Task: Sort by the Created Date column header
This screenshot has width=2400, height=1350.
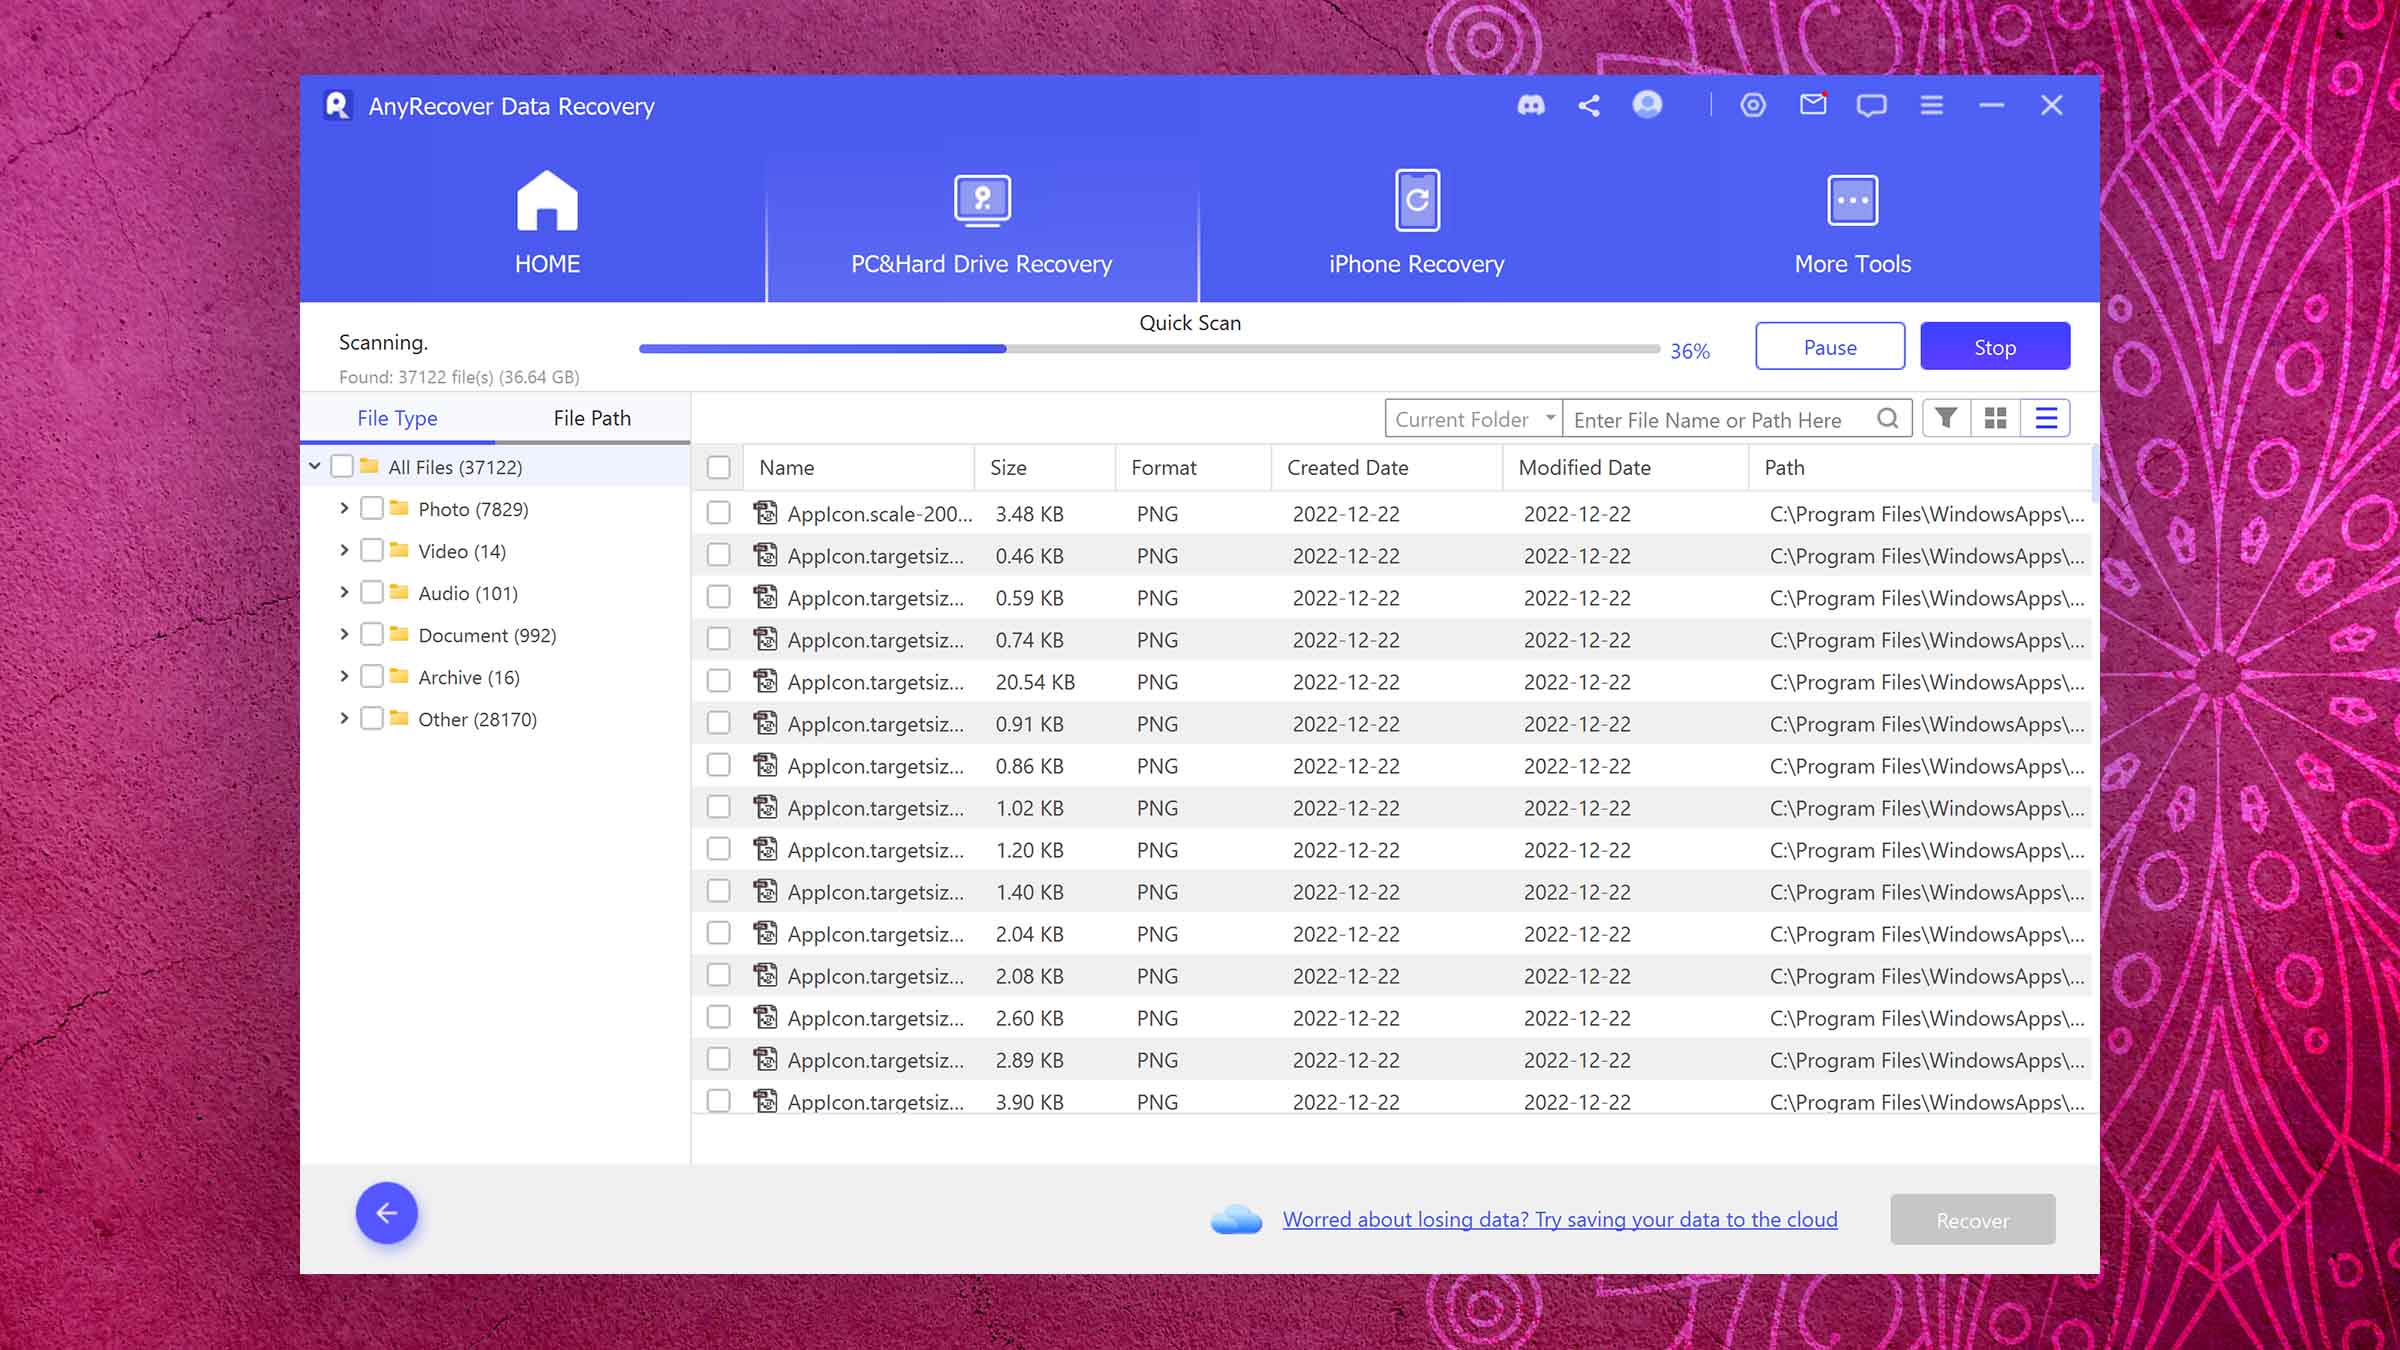Action: tap(1387, 467)
